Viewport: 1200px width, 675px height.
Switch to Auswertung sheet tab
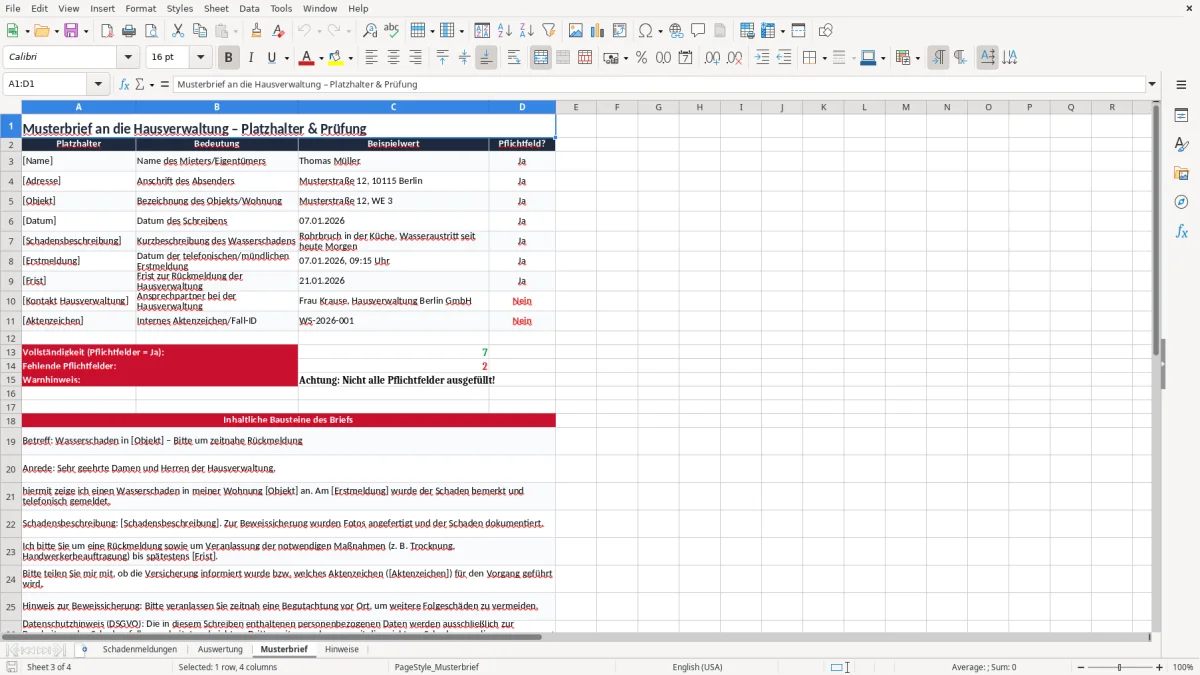tap(220, 649)
